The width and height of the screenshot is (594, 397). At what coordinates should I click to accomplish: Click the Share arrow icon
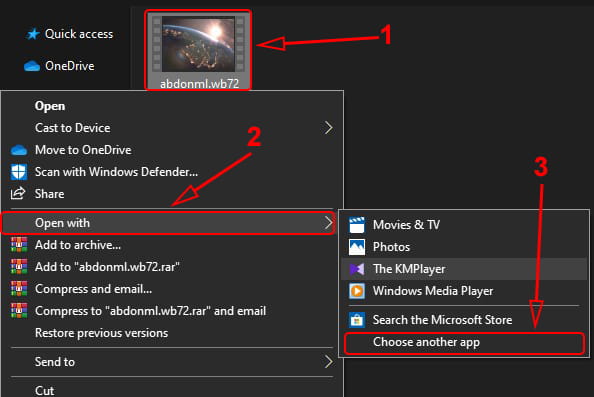tap(18, 194)
